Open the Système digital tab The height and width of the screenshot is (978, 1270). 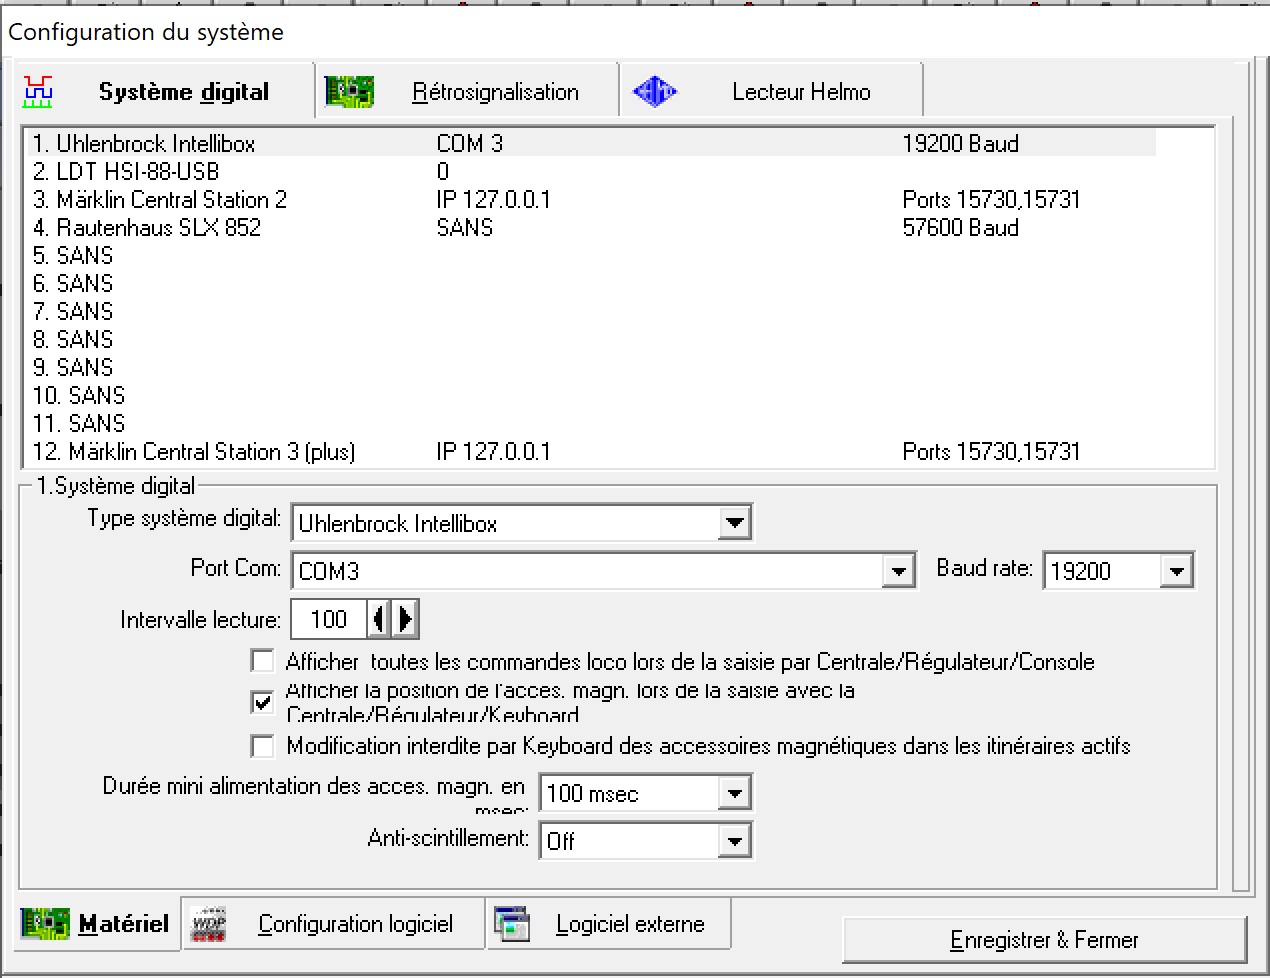coord(166,92)
